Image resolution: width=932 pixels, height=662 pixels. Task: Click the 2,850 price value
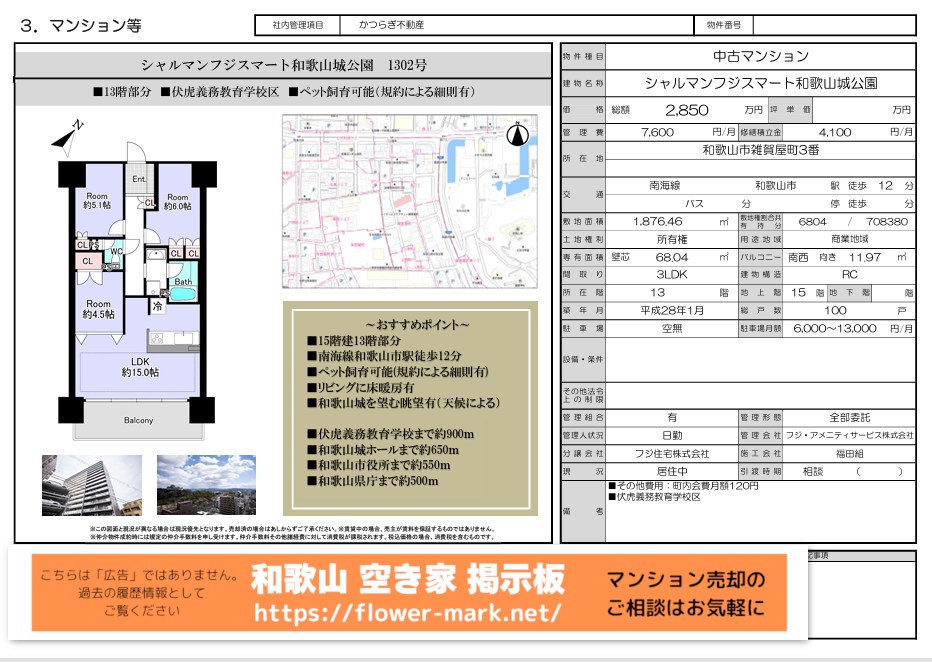(x=686, y=110)
